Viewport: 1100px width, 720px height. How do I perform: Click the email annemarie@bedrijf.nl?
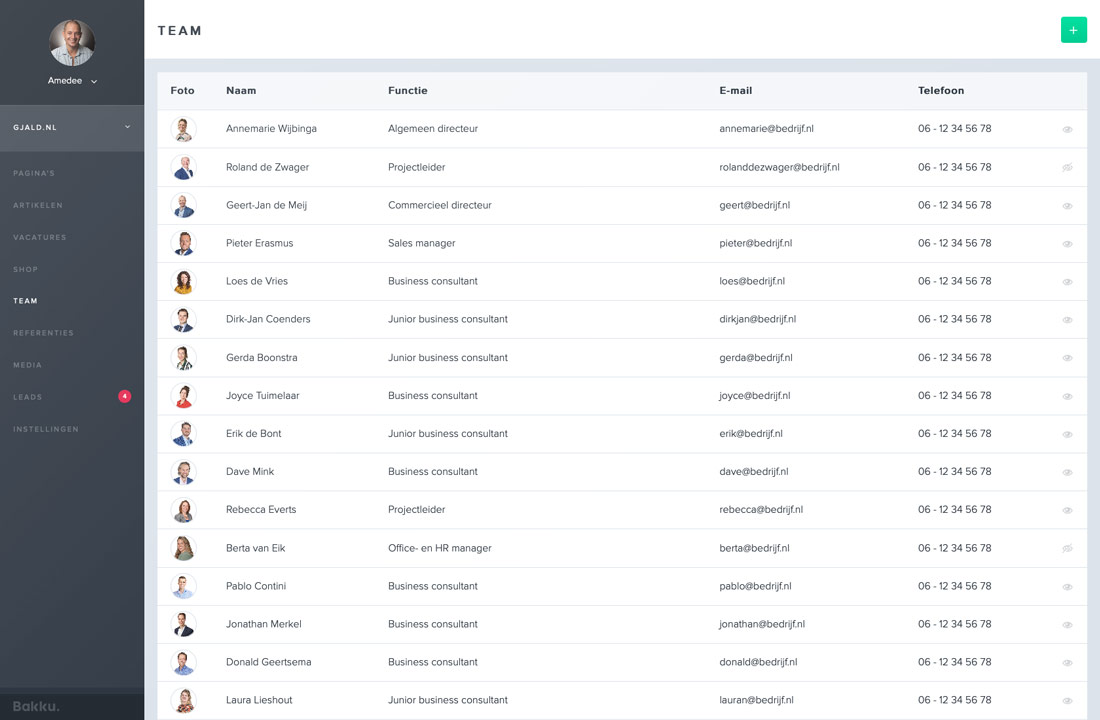(766, 129)
